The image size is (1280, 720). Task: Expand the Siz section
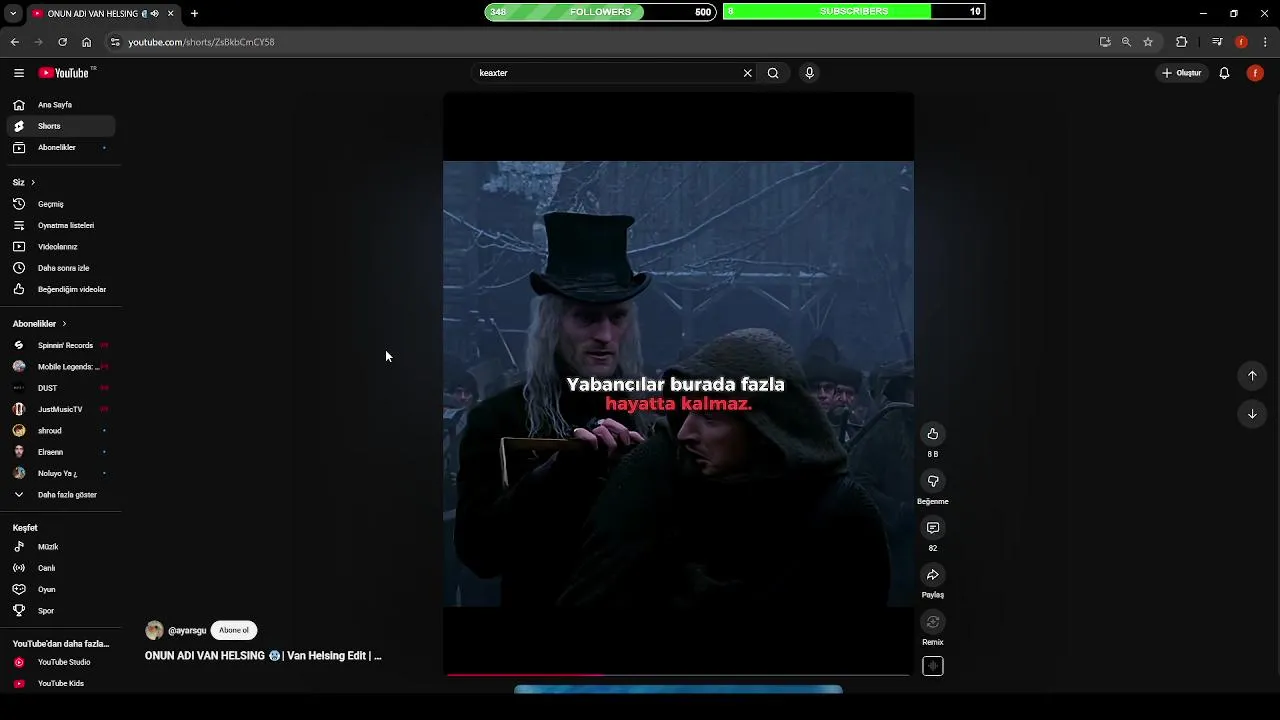(x=24, y=183)
